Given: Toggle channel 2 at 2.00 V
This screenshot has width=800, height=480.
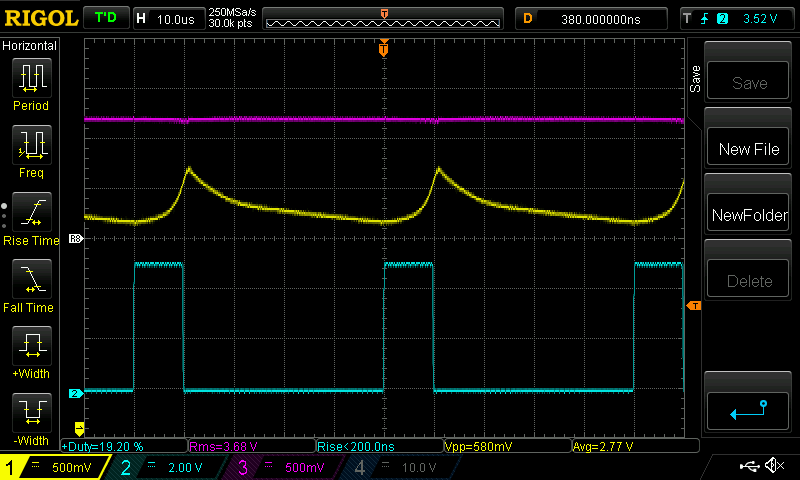Looking at the screenshot, I should pos(165,467).
